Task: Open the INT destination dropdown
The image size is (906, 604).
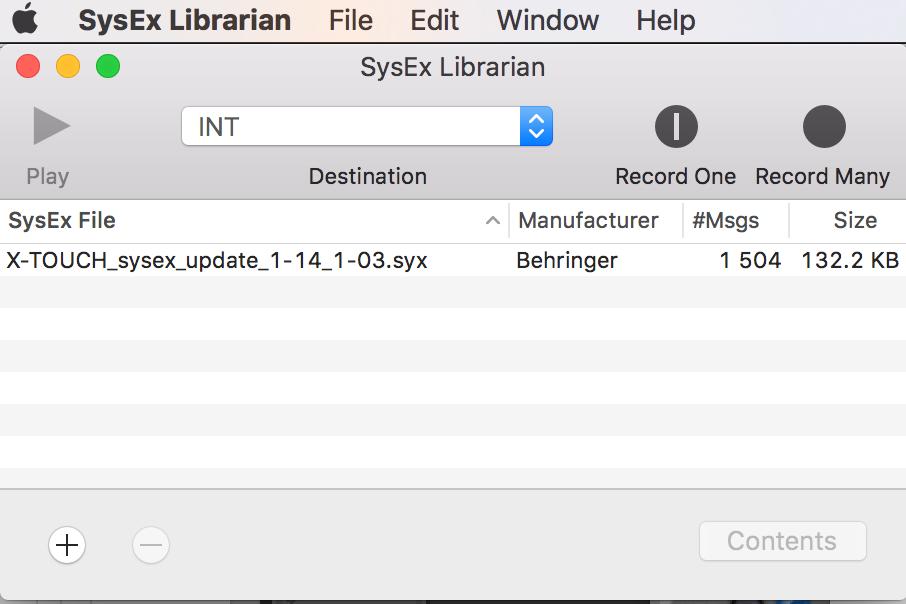Action: coord(367,126)
